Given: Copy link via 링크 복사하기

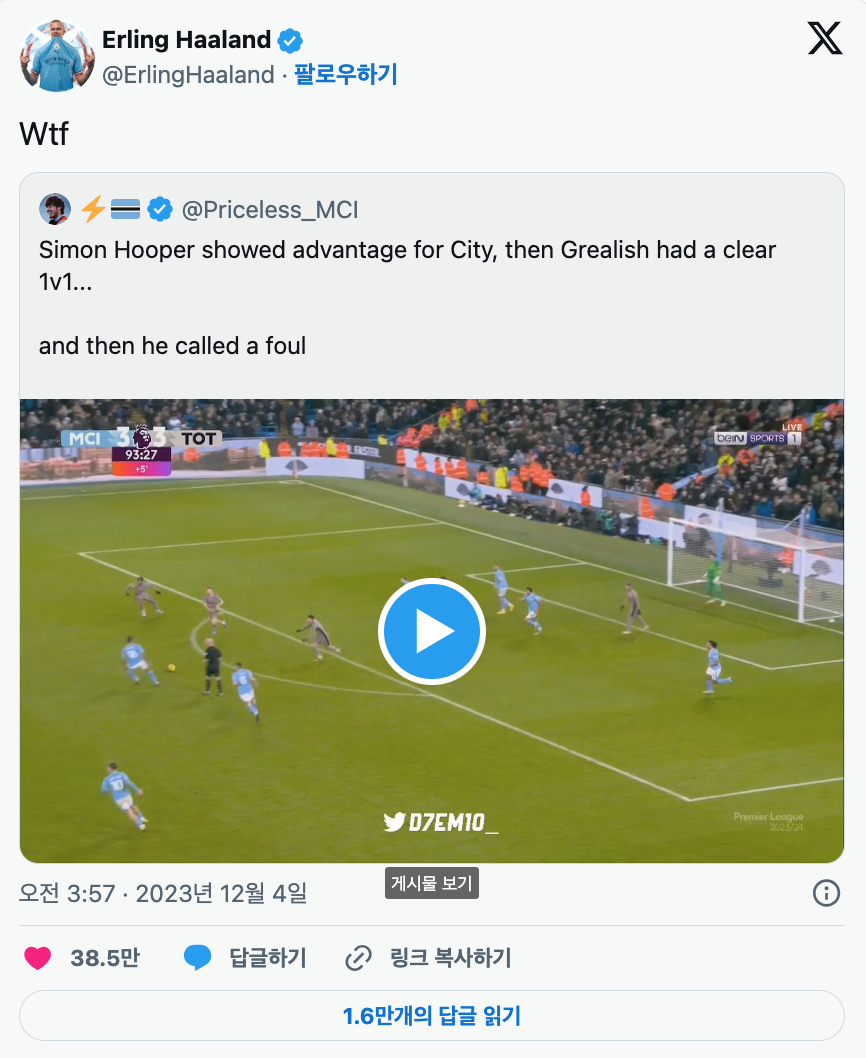Looking at the screenshot, I should [450, 958].
